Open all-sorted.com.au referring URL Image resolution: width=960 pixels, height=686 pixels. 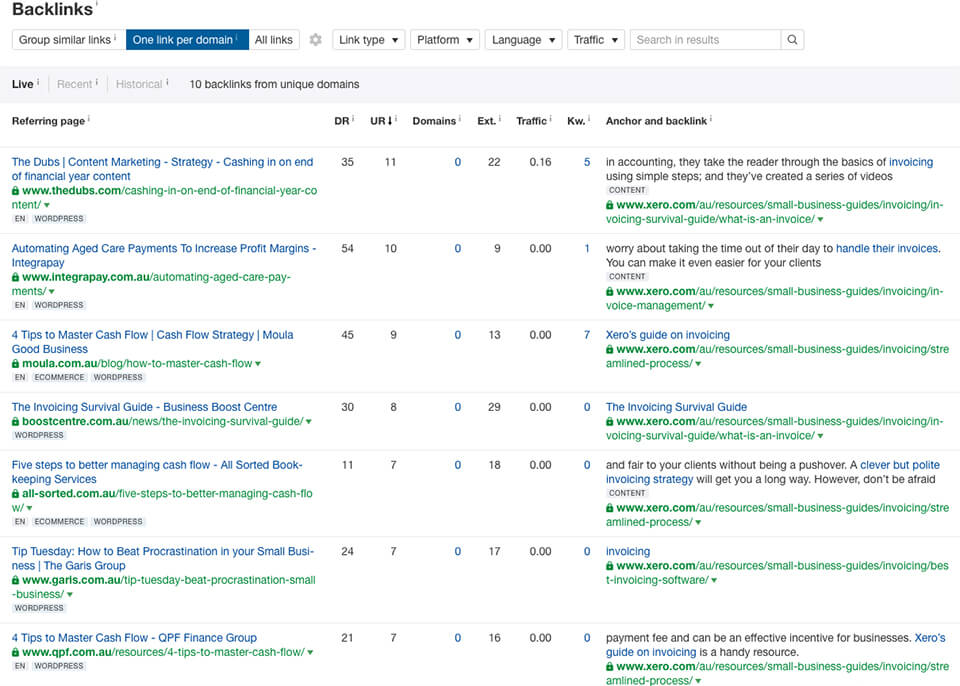162,501
